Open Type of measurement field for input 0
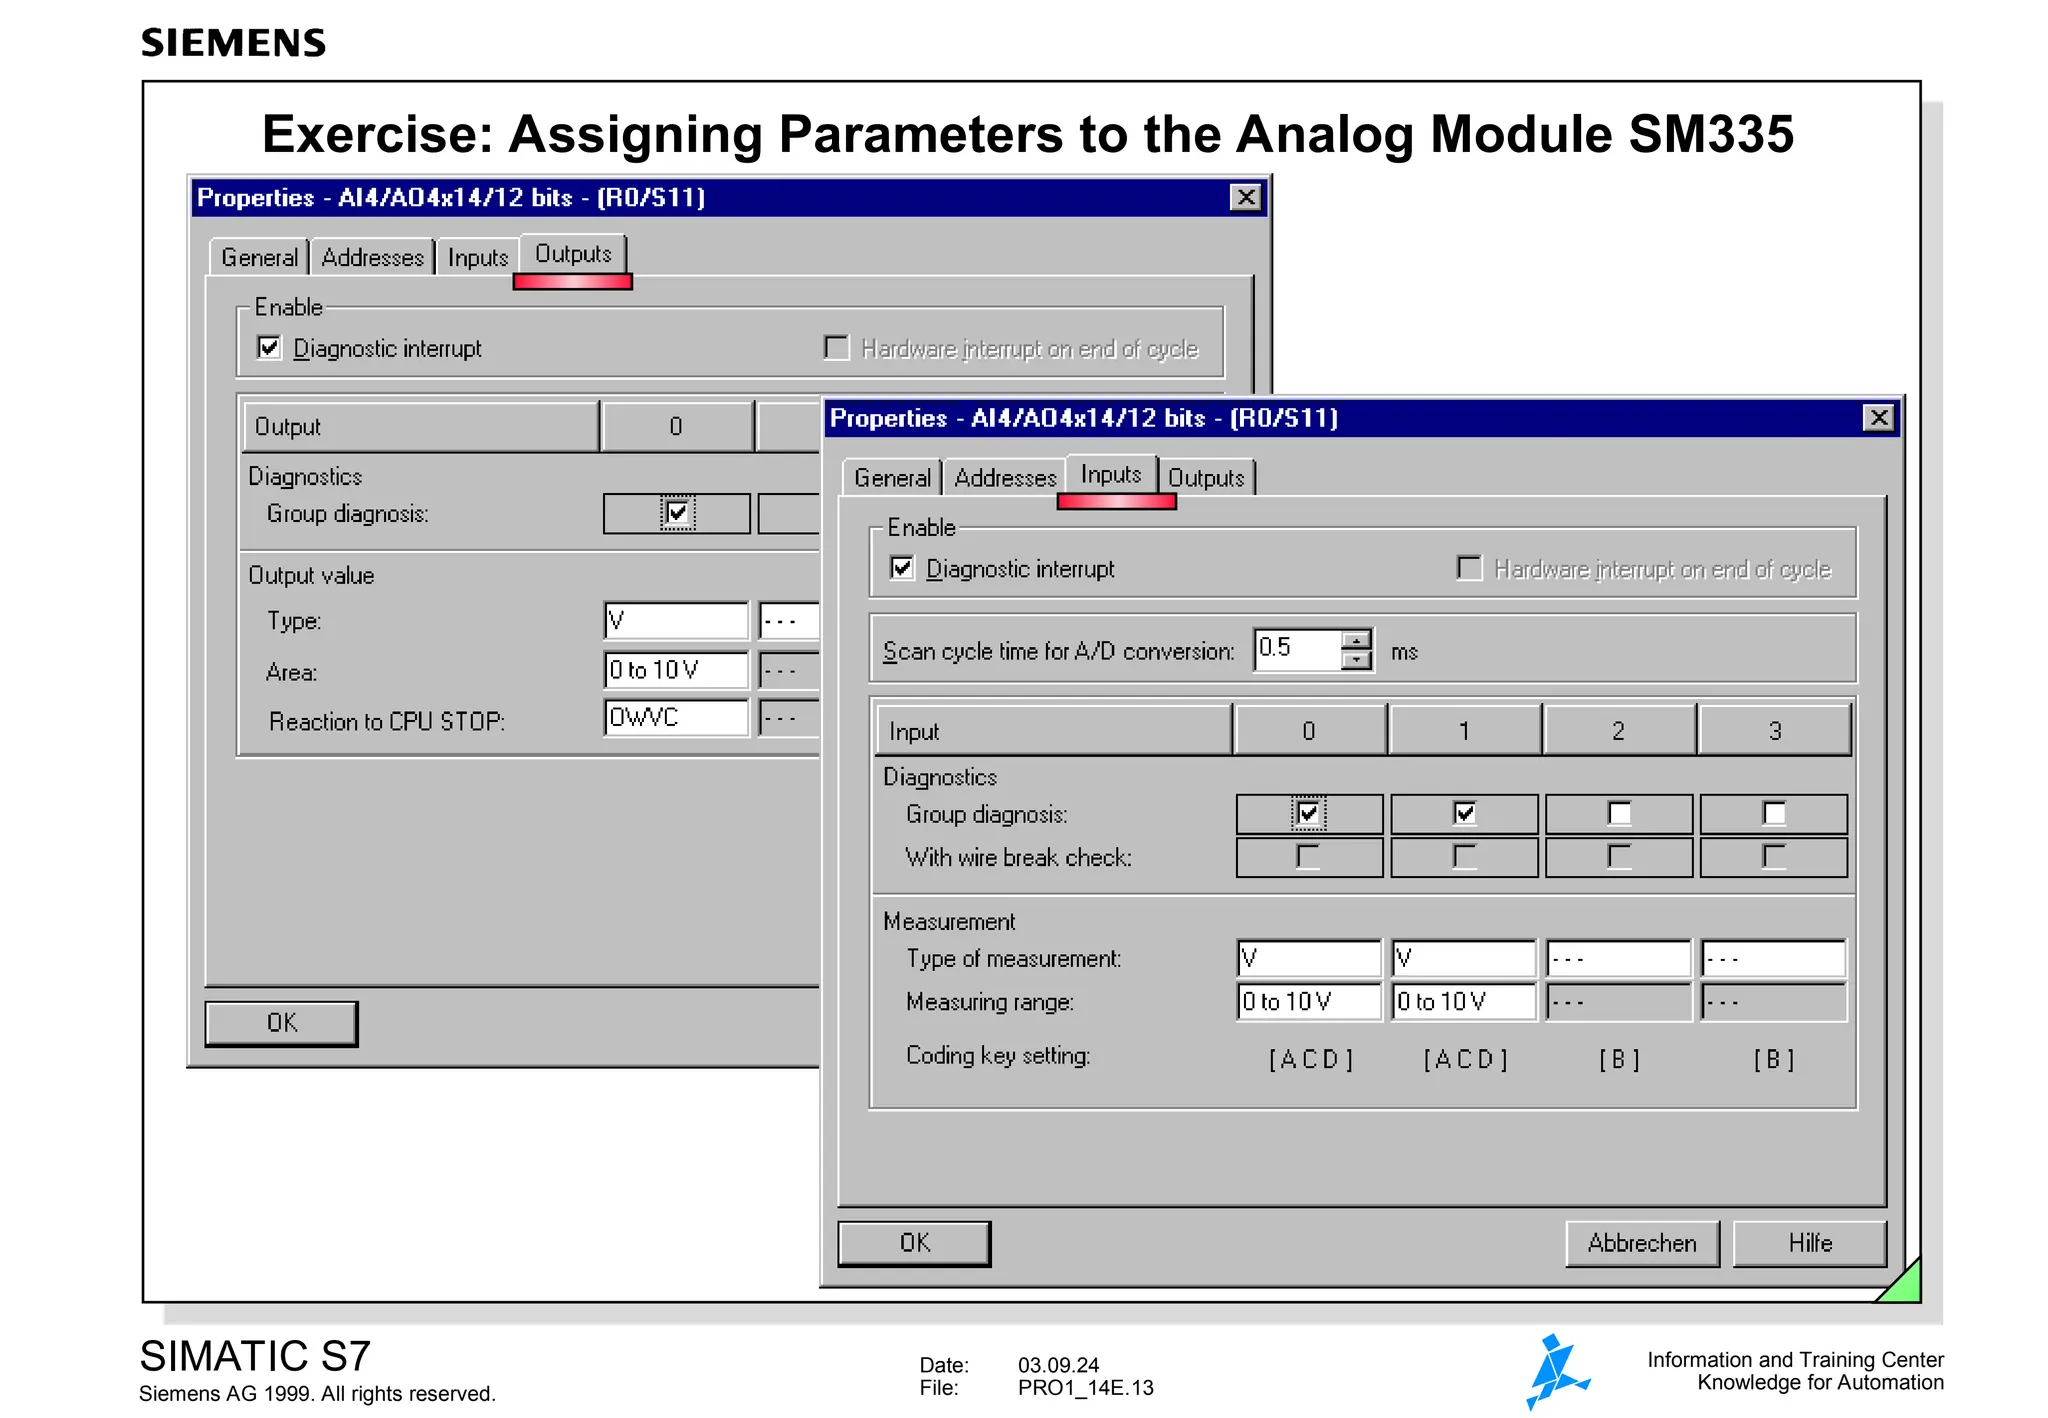 click(1308, 958)
